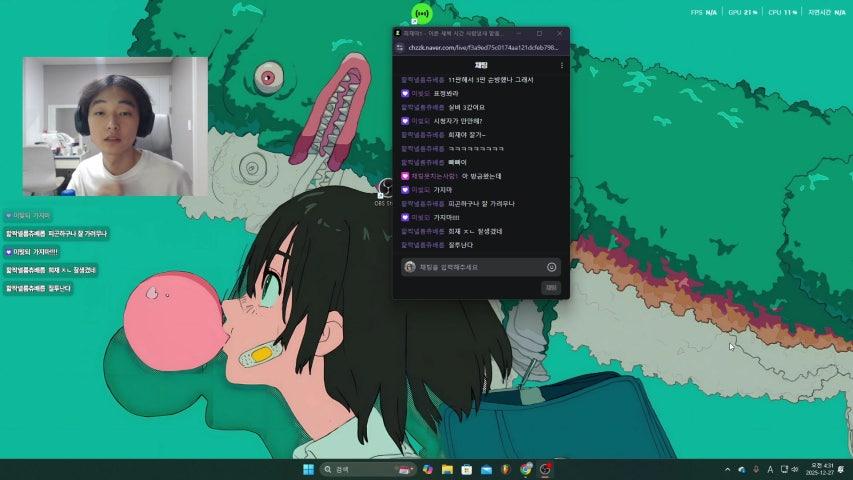Click the green broadcast icon on the desktop

(421, 14)
